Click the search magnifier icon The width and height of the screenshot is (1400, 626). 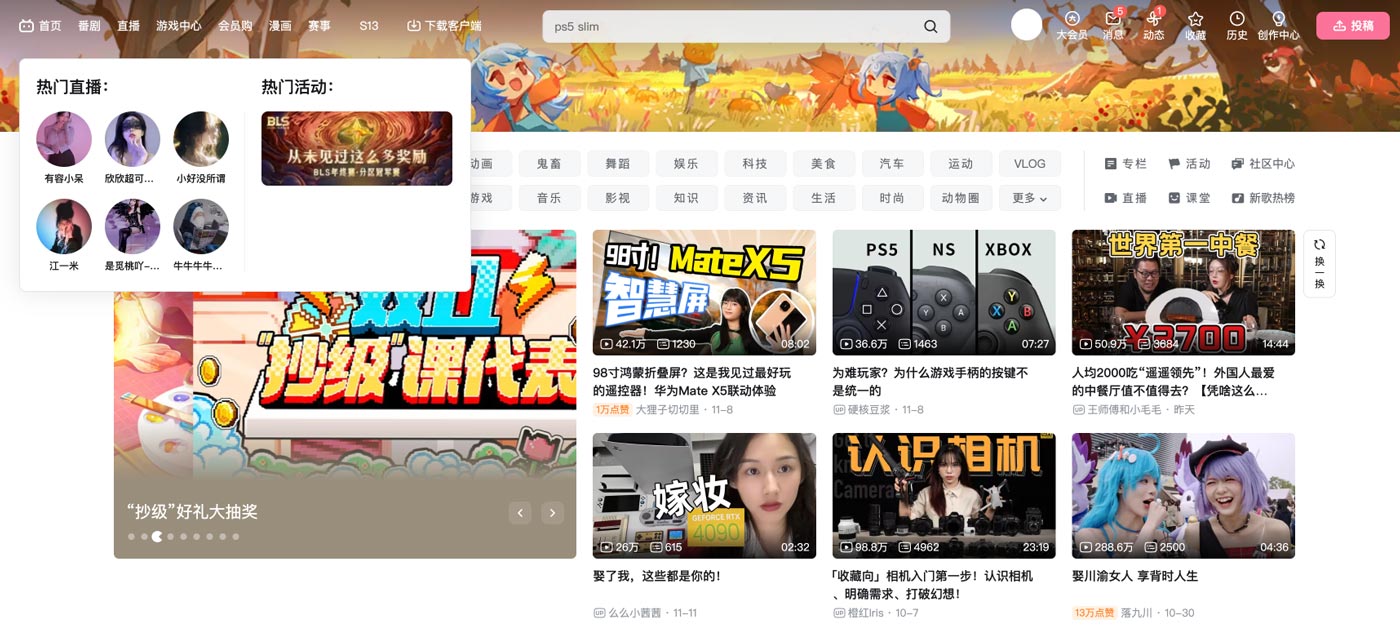click(930, 27)
